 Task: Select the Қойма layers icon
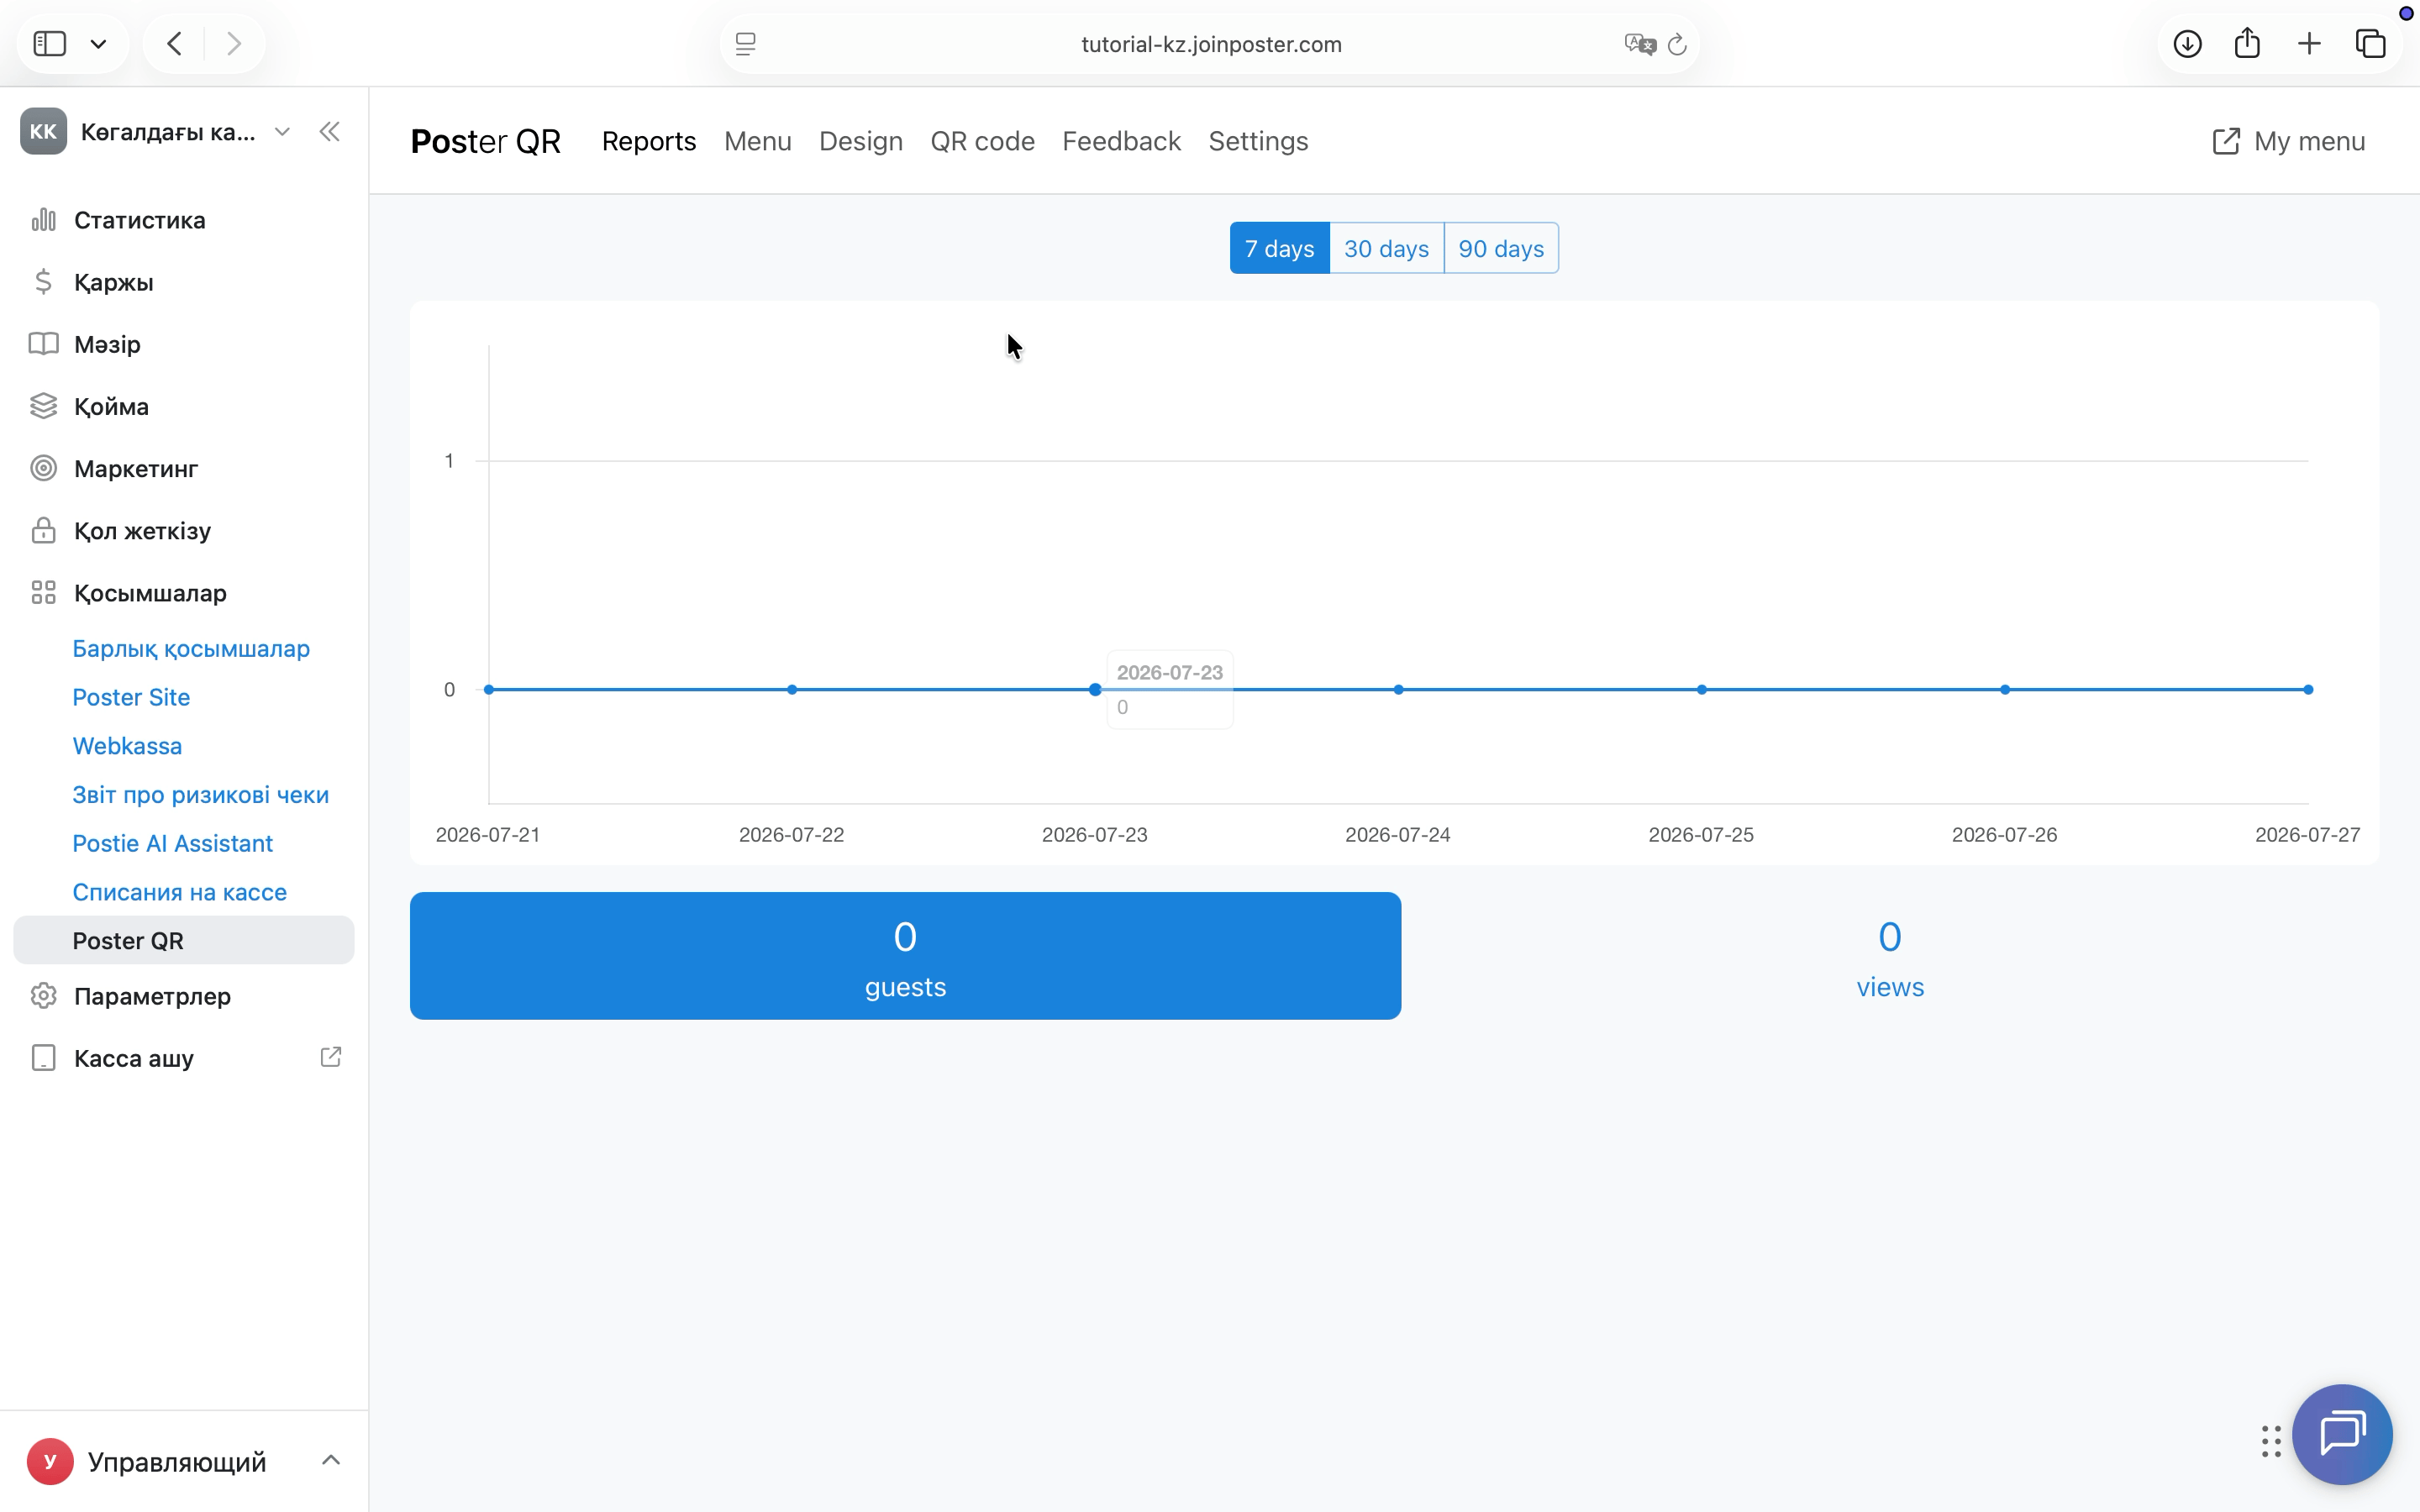coord(43,406)
